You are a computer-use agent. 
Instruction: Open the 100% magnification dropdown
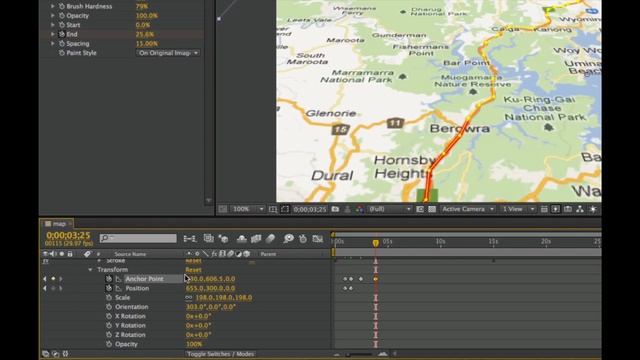(x=248, y=209)
